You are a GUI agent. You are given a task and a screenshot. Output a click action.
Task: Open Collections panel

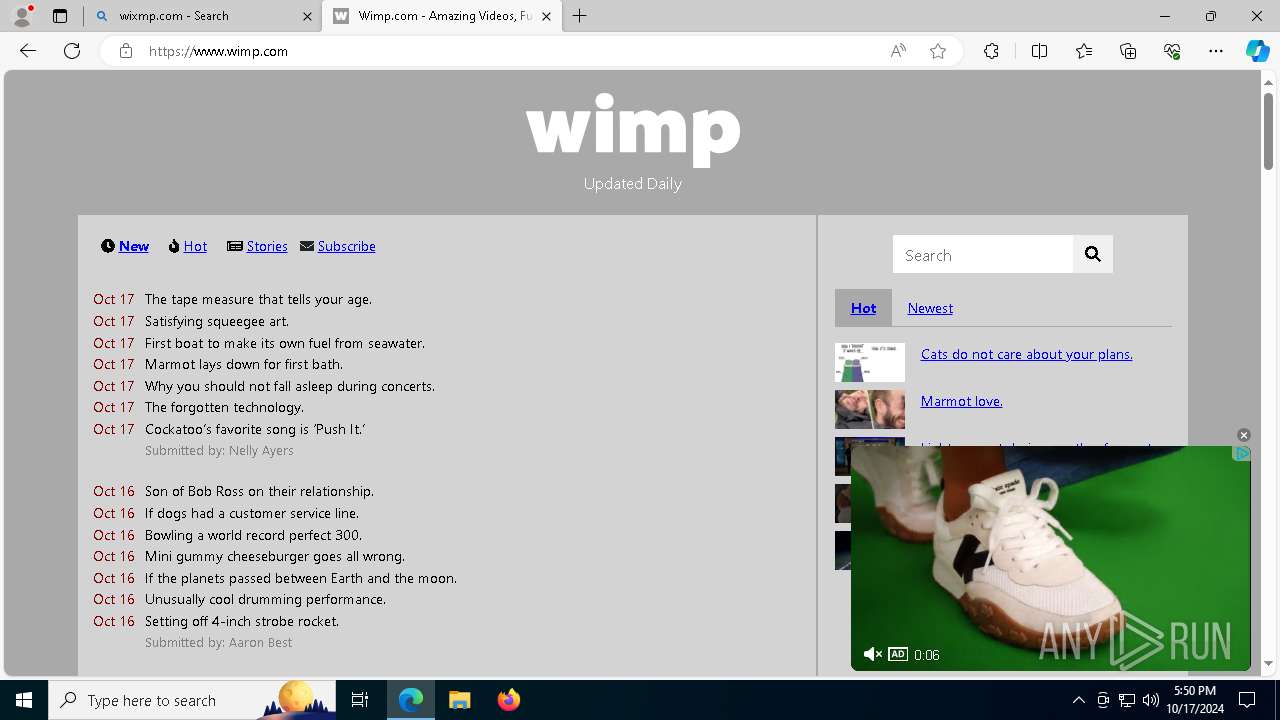[1128, 51]
